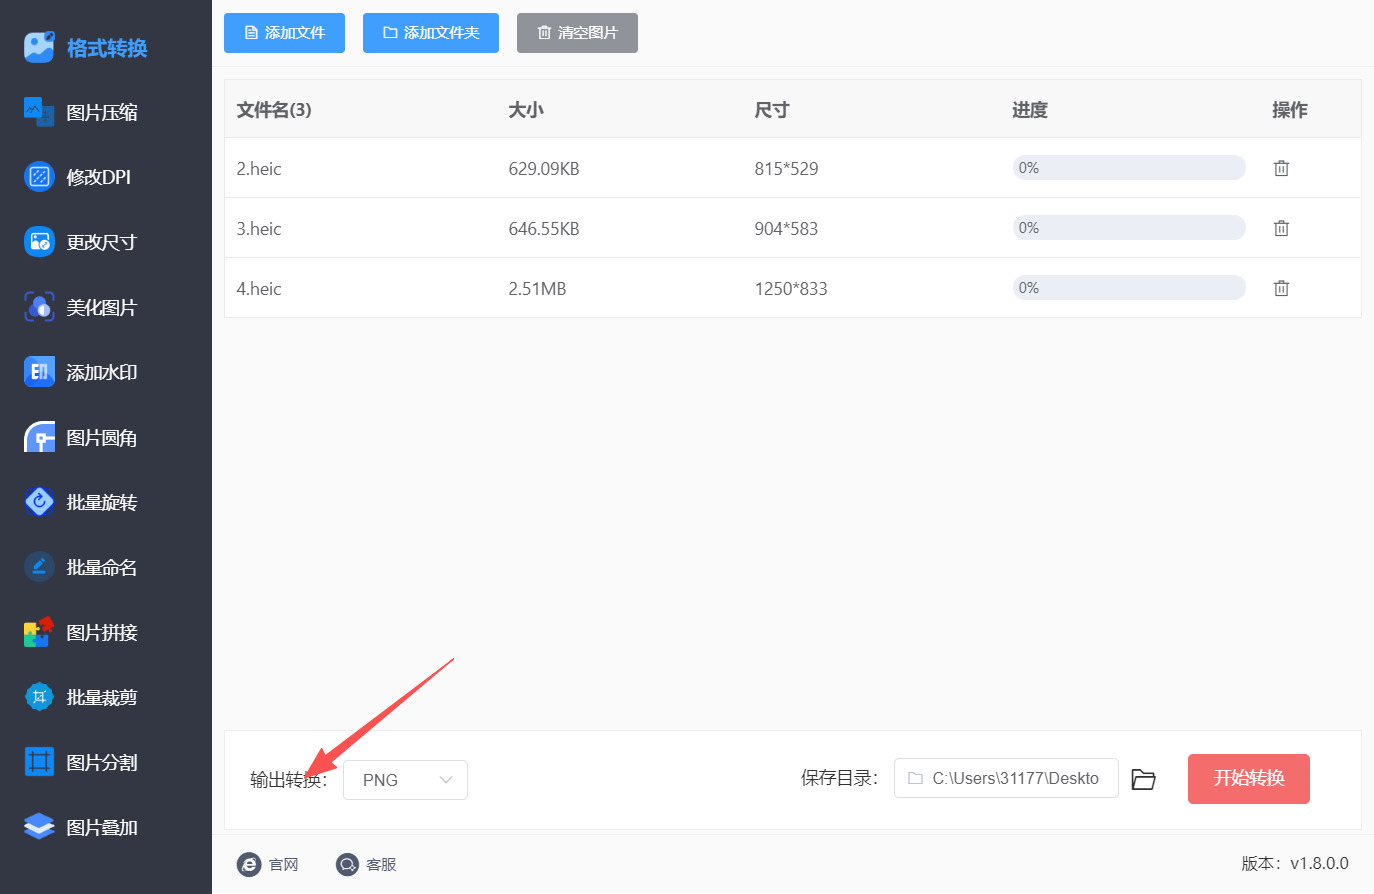Click the save directory path field
The width and height of the screenshot is (1374, 894).
point(1006,778)
